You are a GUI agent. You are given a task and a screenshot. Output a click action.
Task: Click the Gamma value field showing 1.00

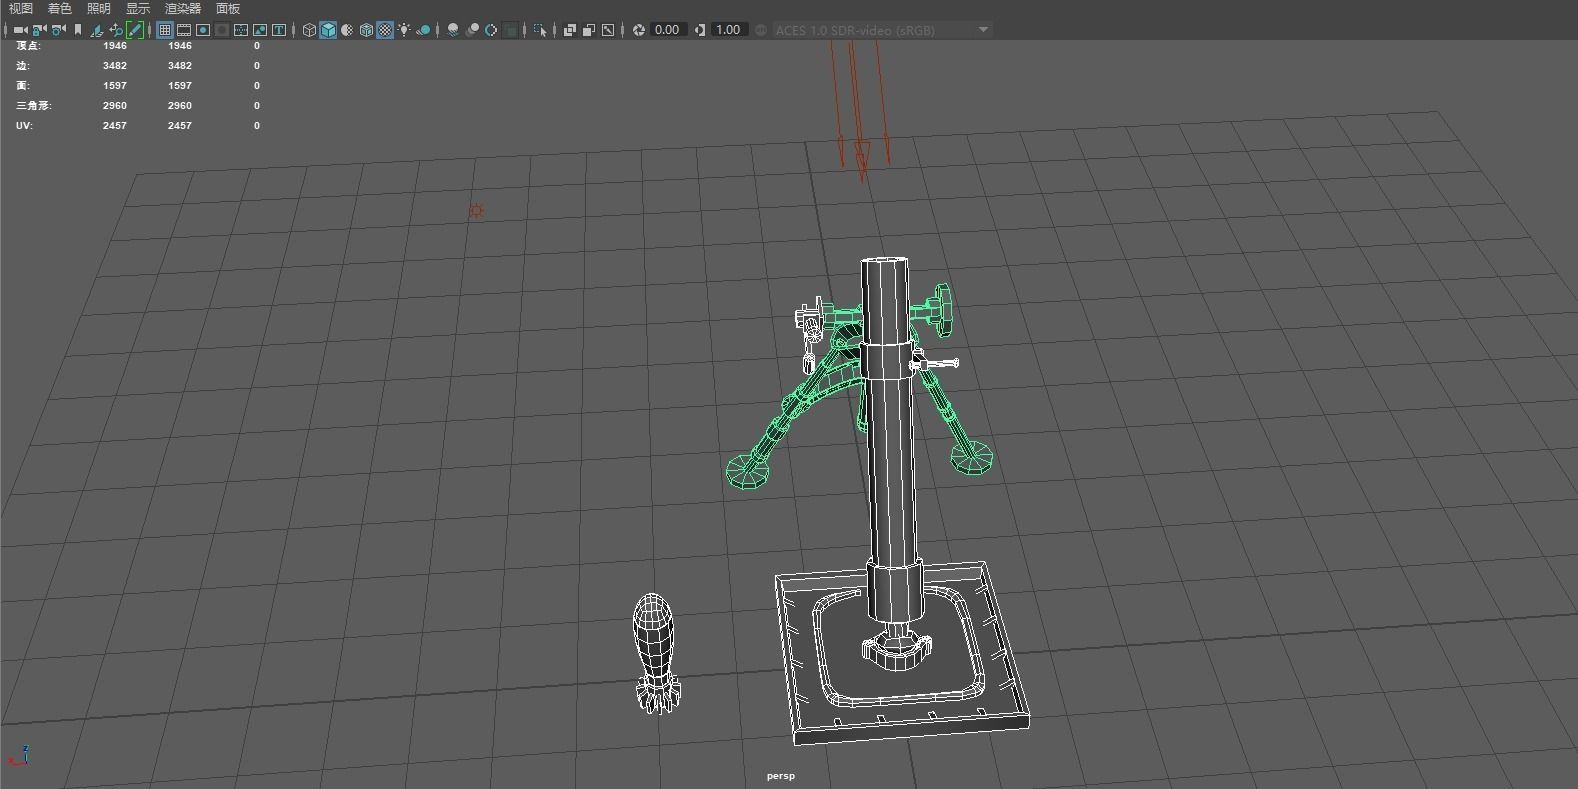click(x=728, y=30)
